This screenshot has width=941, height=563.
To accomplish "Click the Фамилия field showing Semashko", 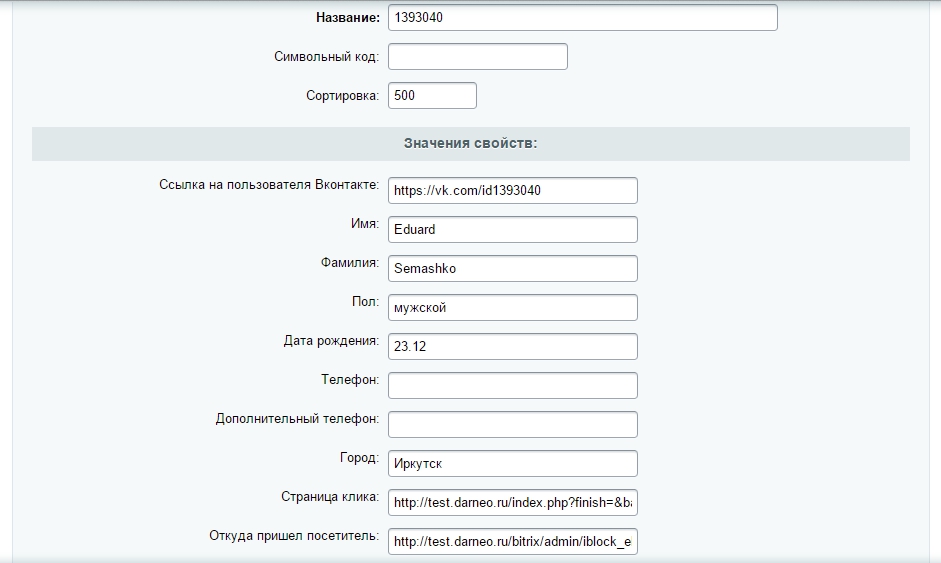I will (x=512, y=268).
